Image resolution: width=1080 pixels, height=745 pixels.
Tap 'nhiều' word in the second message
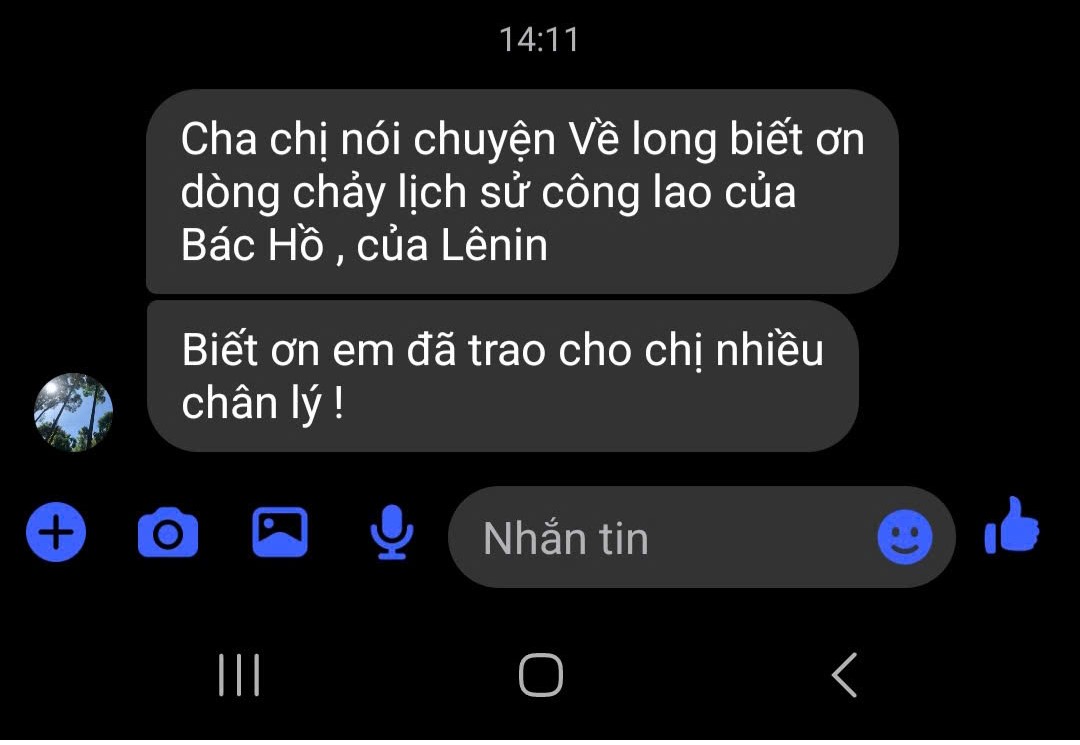[x=769, y=350]
